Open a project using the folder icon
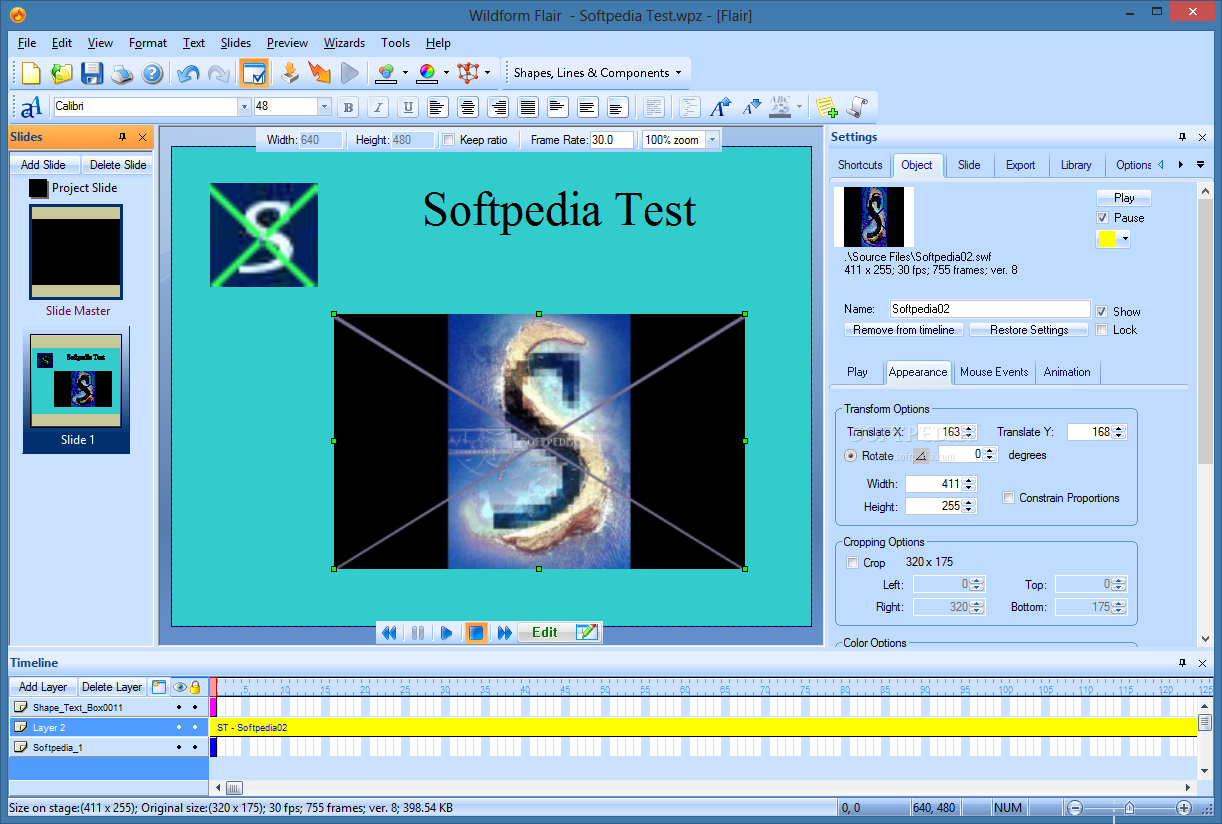1222x824 pixels. (x=62, y=73)
